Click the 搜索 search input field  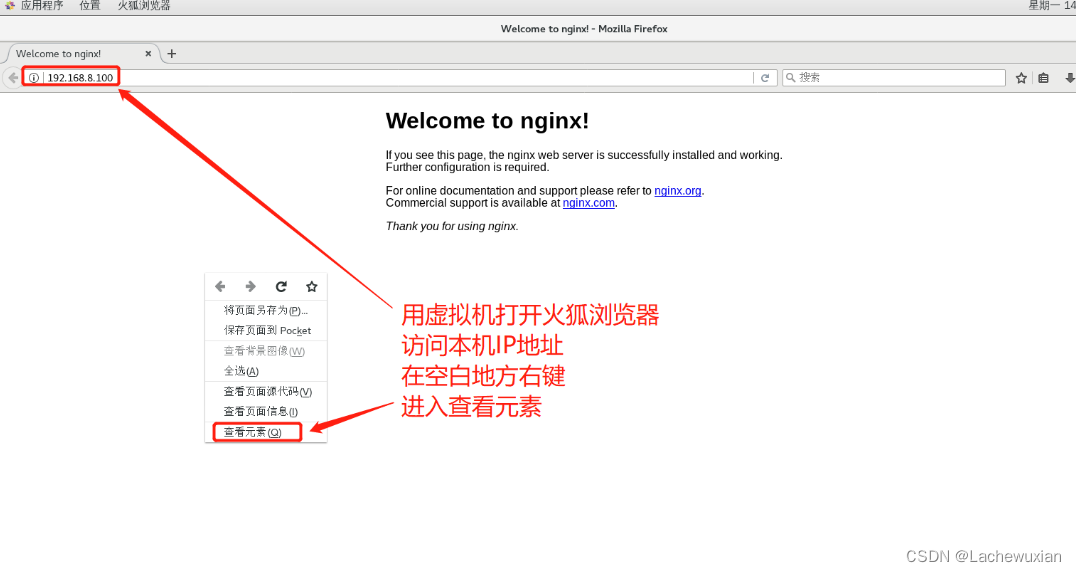click(894, 78)
